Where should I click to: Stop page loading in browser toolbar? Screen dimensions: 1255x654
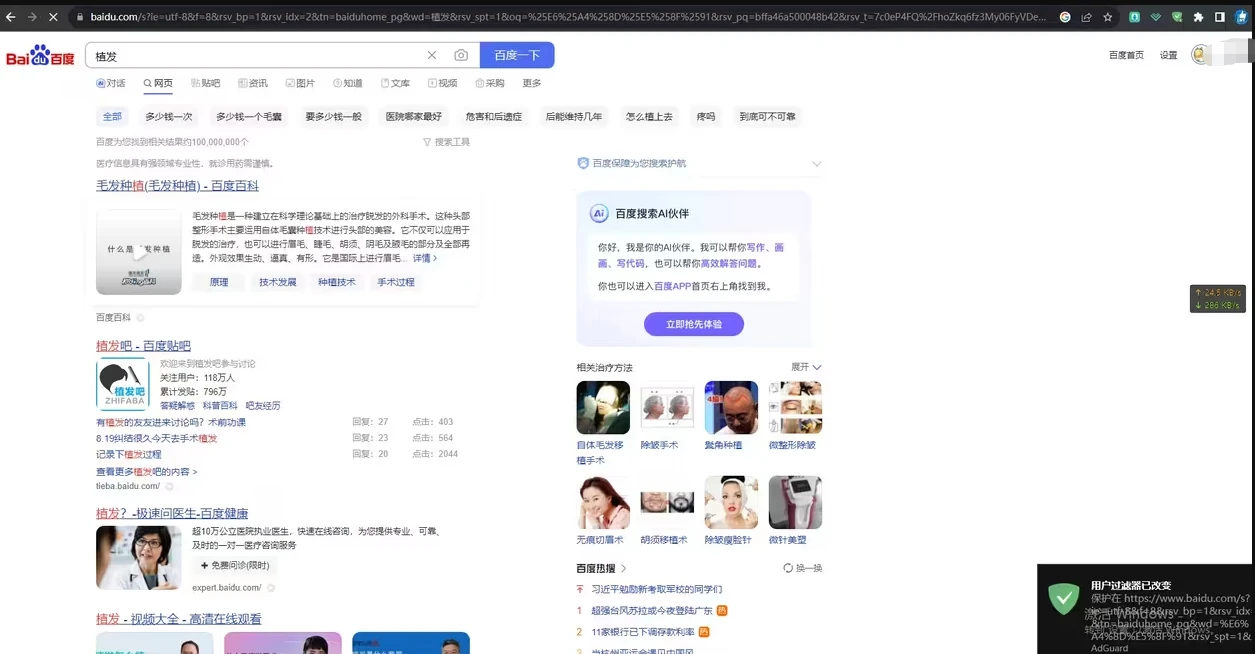52,17
